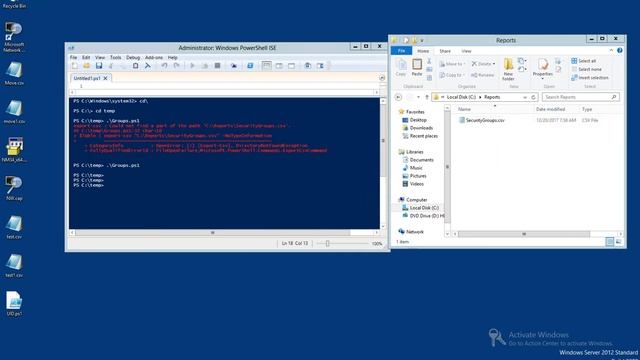Open the Edit menu in PowerShell ISE
Viewport: 640px width, 360px height.
86,58
